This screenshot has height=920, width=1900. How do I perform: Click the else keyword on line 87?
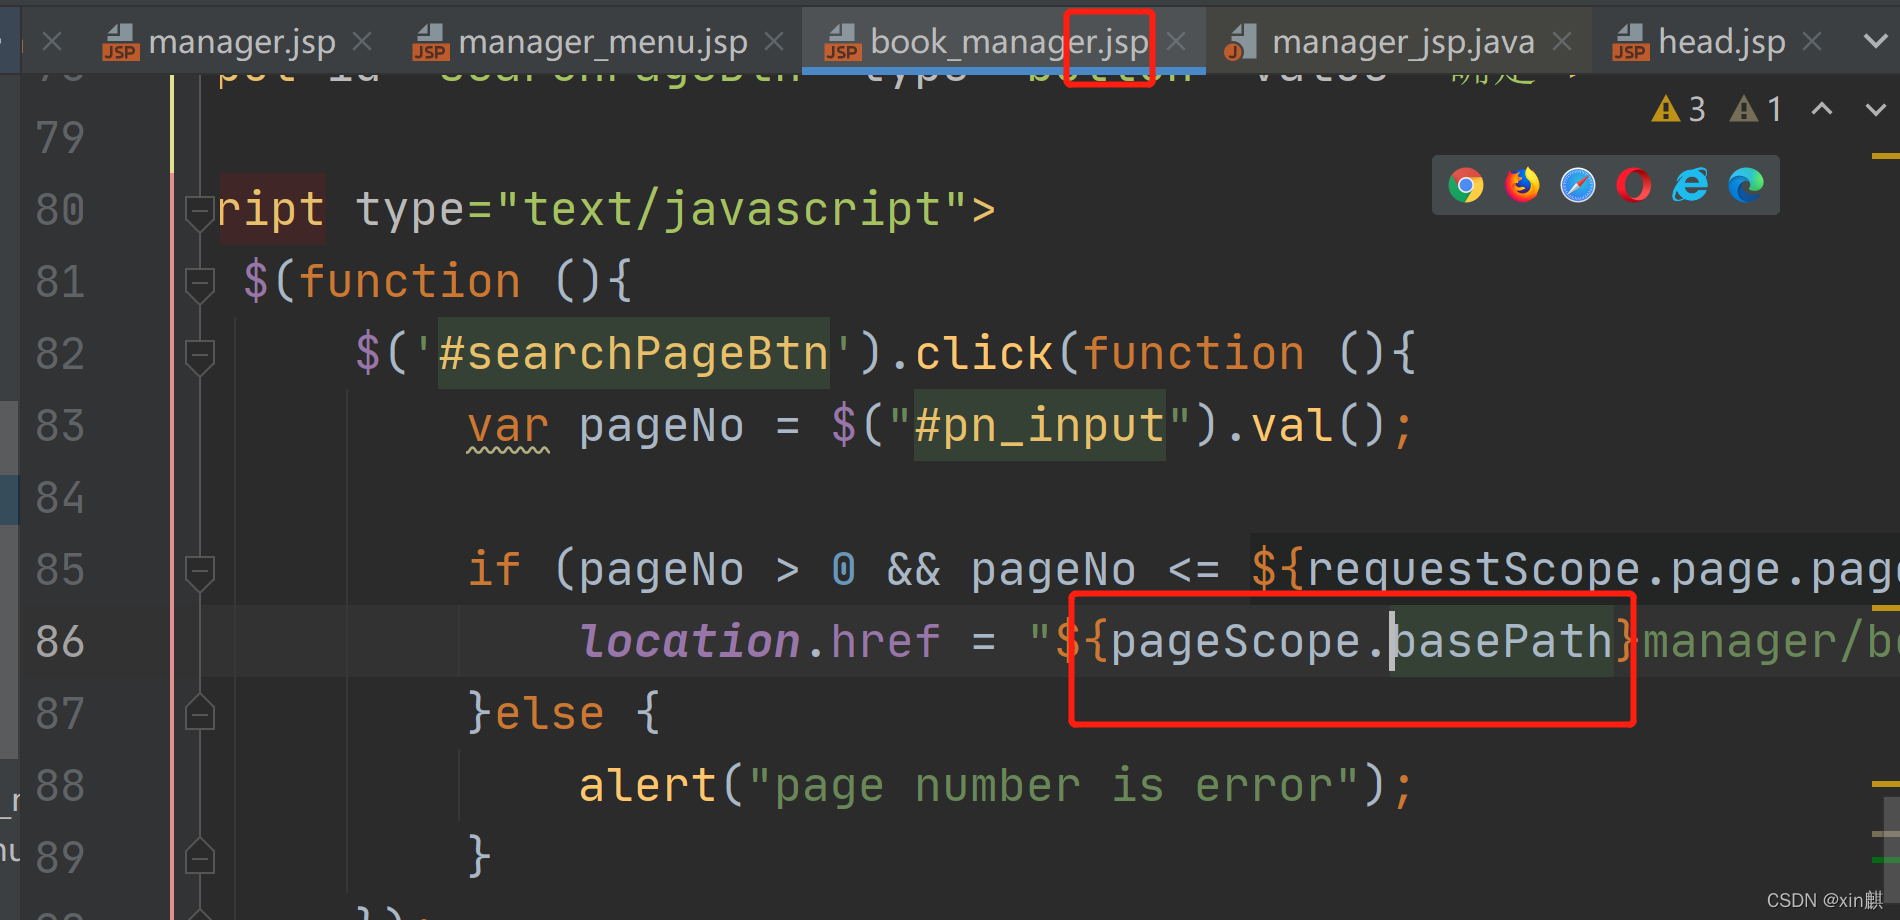click(x=549, y=714)
